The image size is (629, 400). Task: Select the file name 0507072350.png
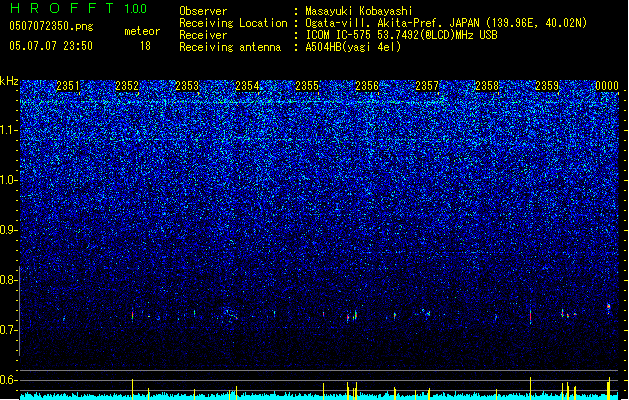(51, 27)
